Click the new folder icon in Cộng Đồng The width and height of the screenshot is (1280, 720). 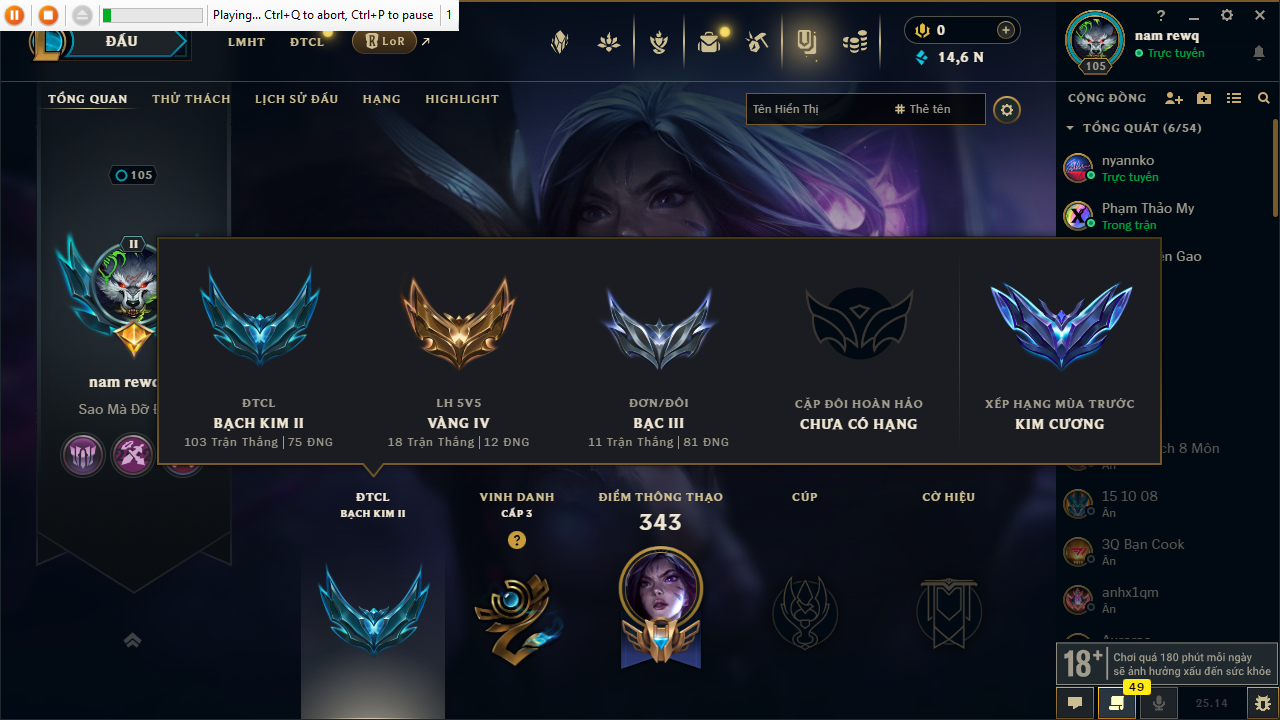pos(1204,98)
